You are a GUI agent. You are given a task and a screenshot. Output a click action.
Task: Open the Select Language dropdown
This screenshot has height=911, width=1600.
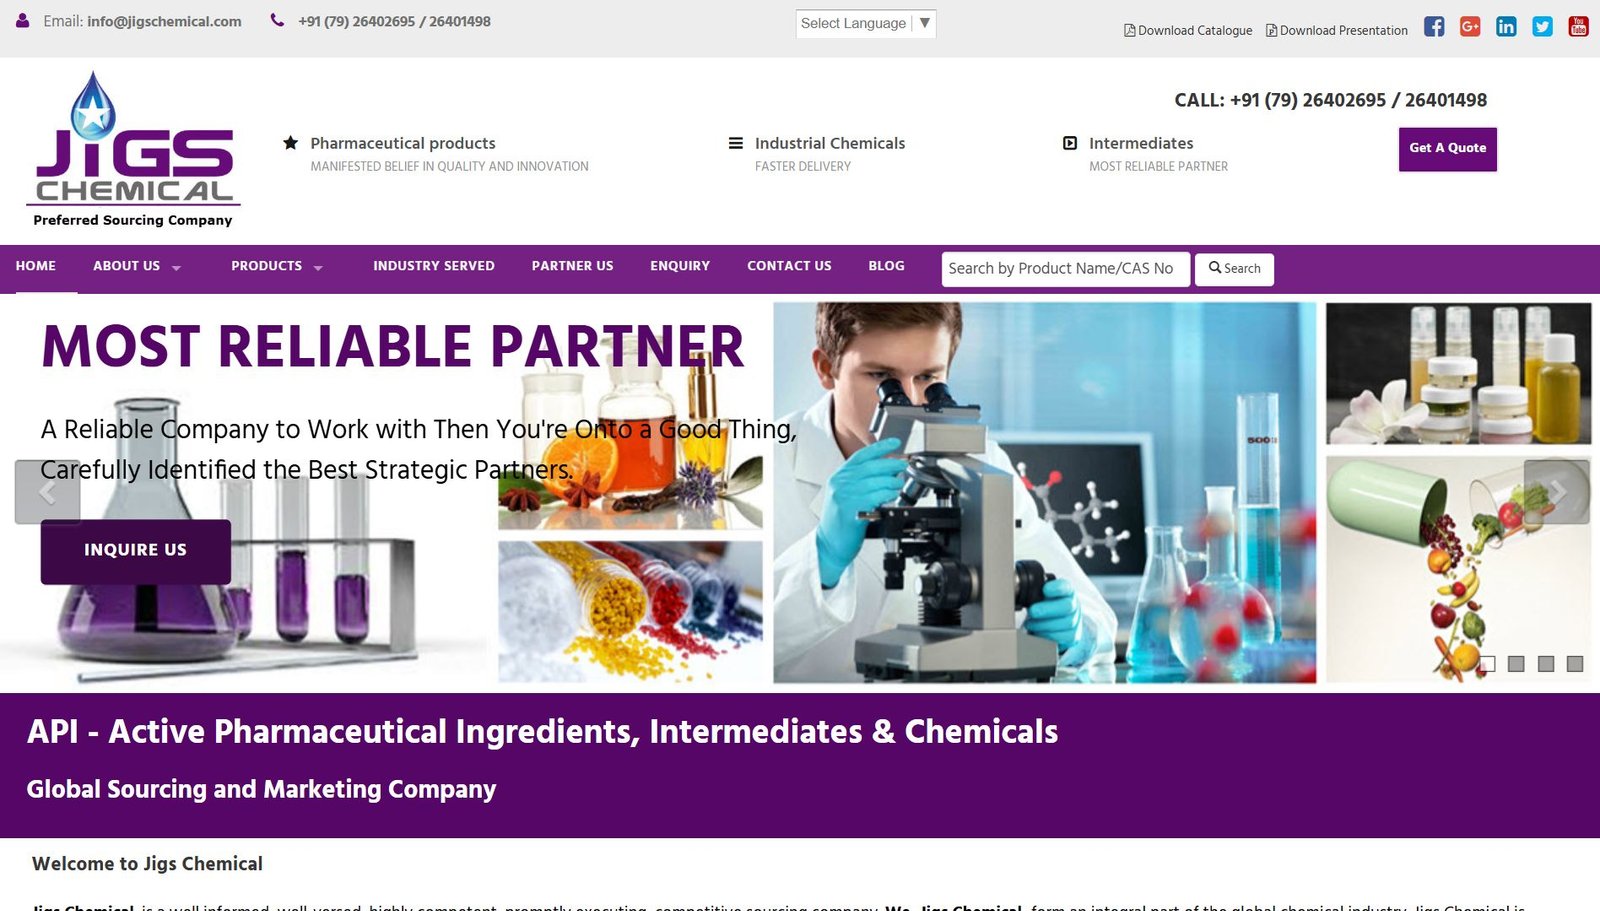[x=866, y=23]
